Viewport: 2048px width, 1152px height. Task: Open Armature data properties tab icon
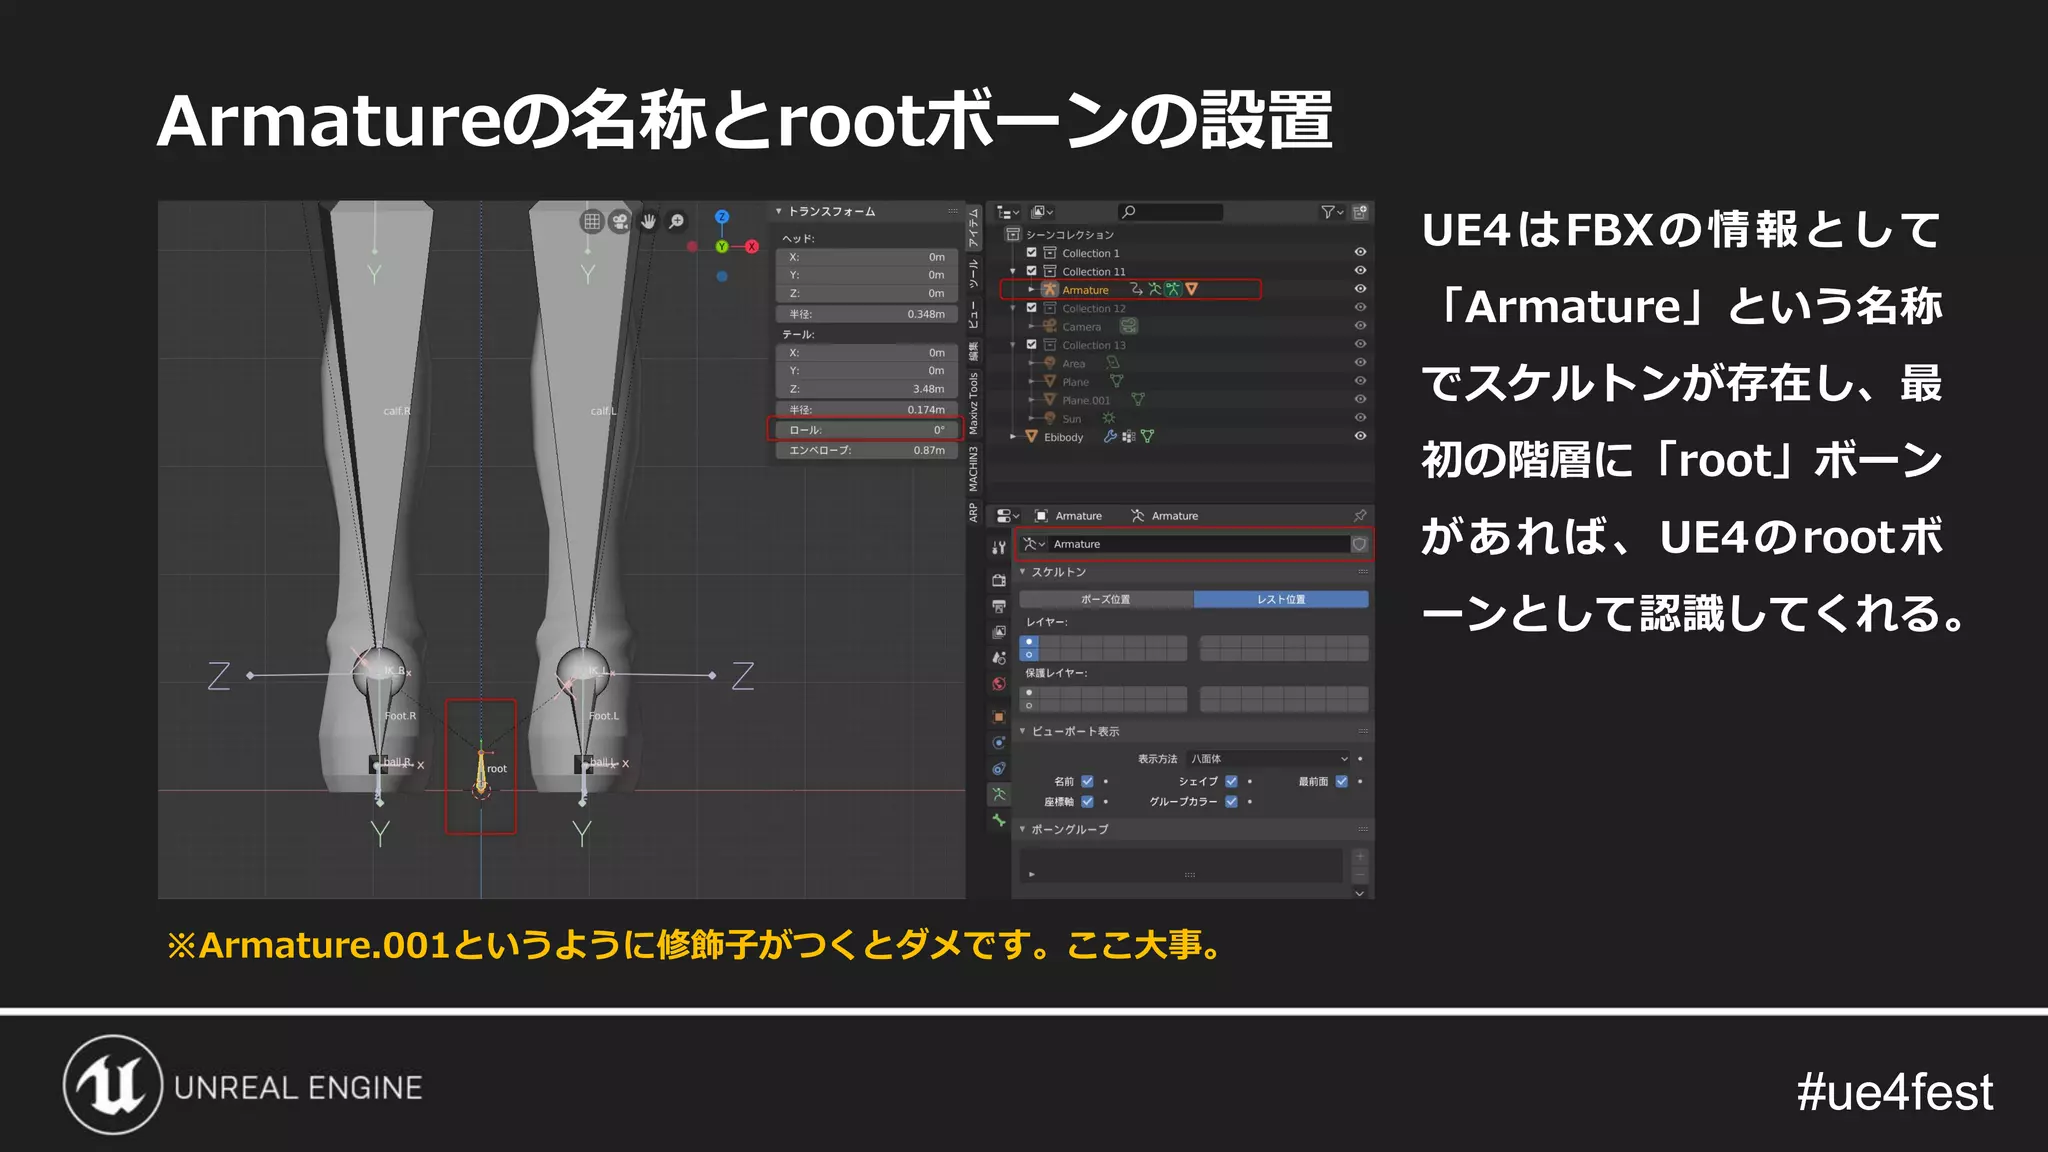pyautogui.click(x=998, y=795)
